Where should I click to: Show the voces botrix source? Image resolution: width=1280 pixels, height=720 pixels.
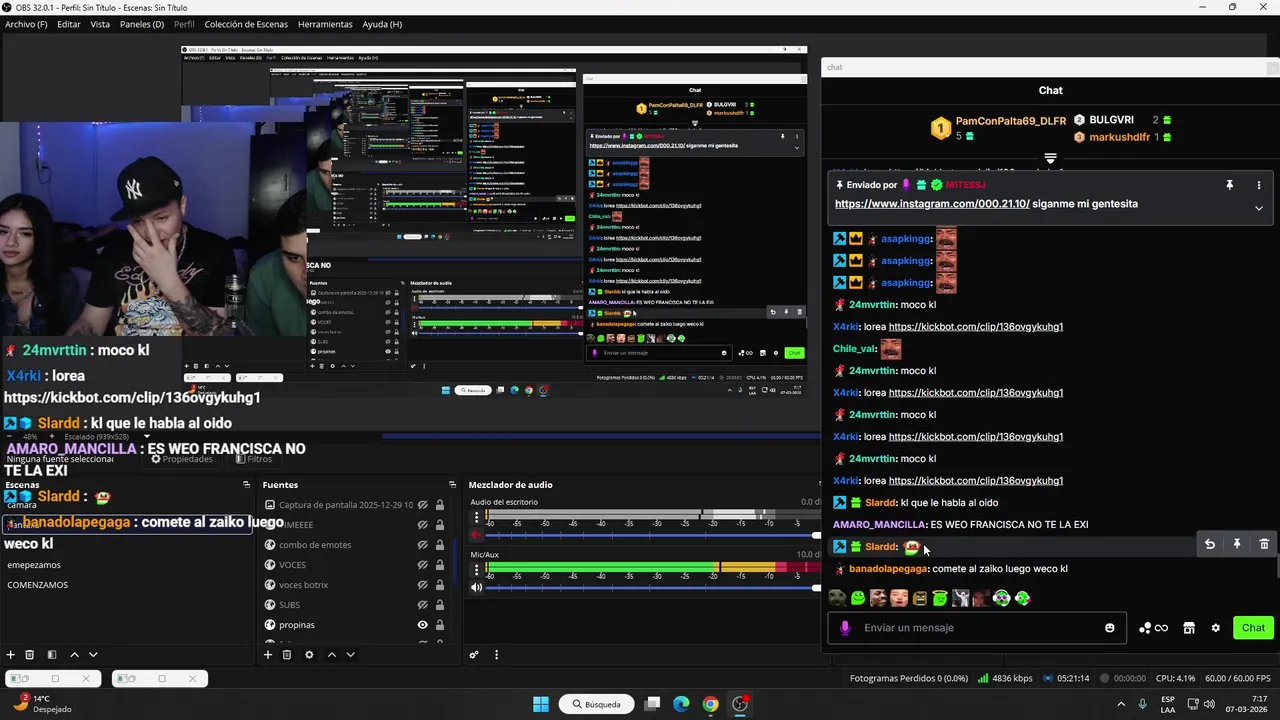(422, 585)
